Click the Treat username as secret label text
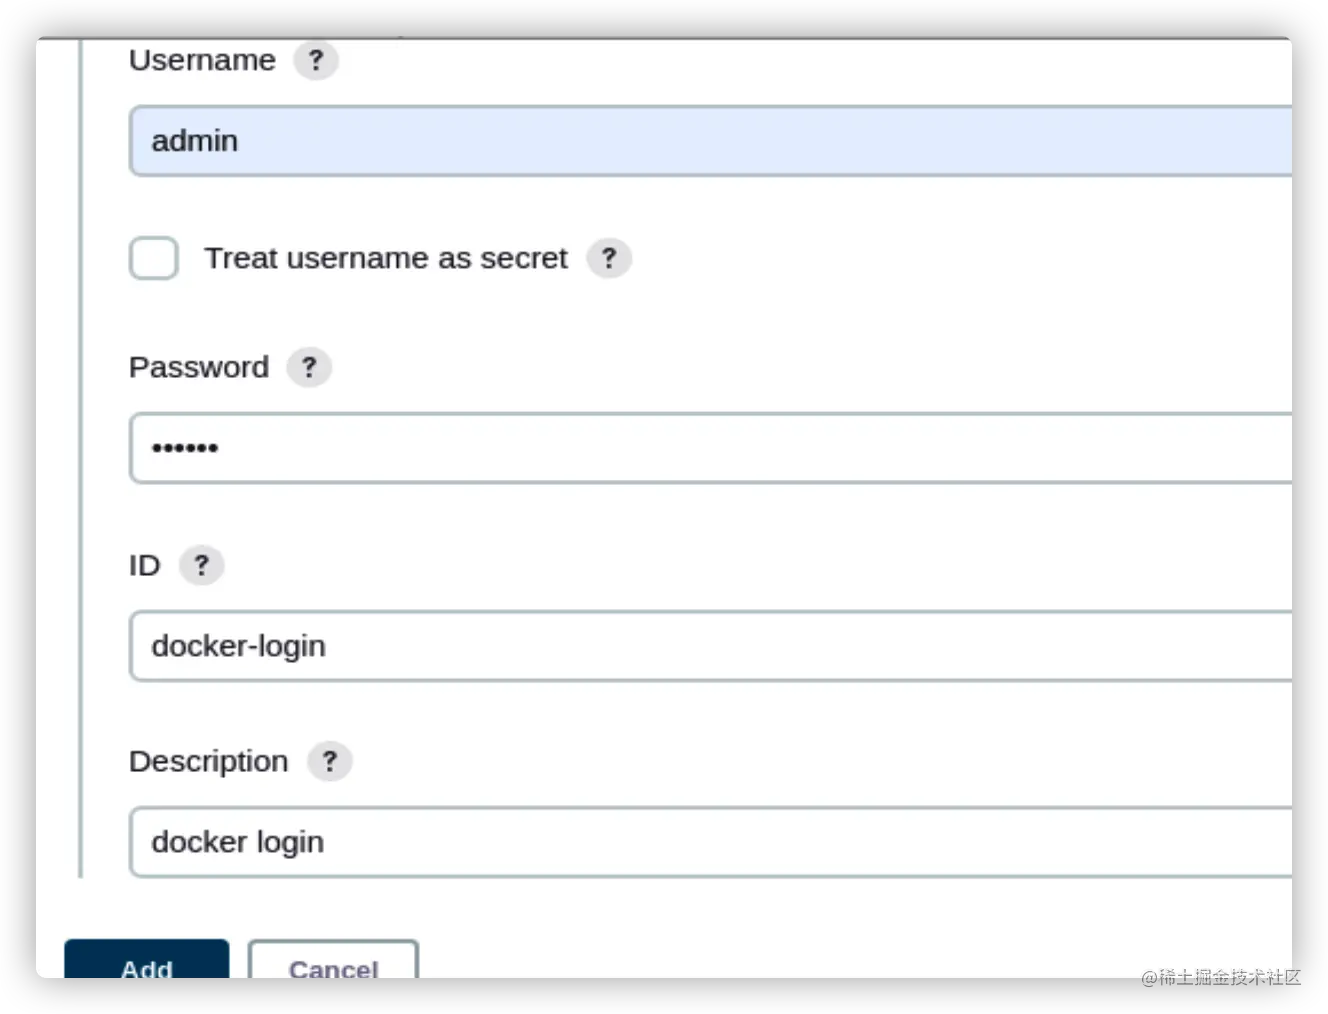The image size is (1328, 1014). pyautogui.click(x=385, y=259)
